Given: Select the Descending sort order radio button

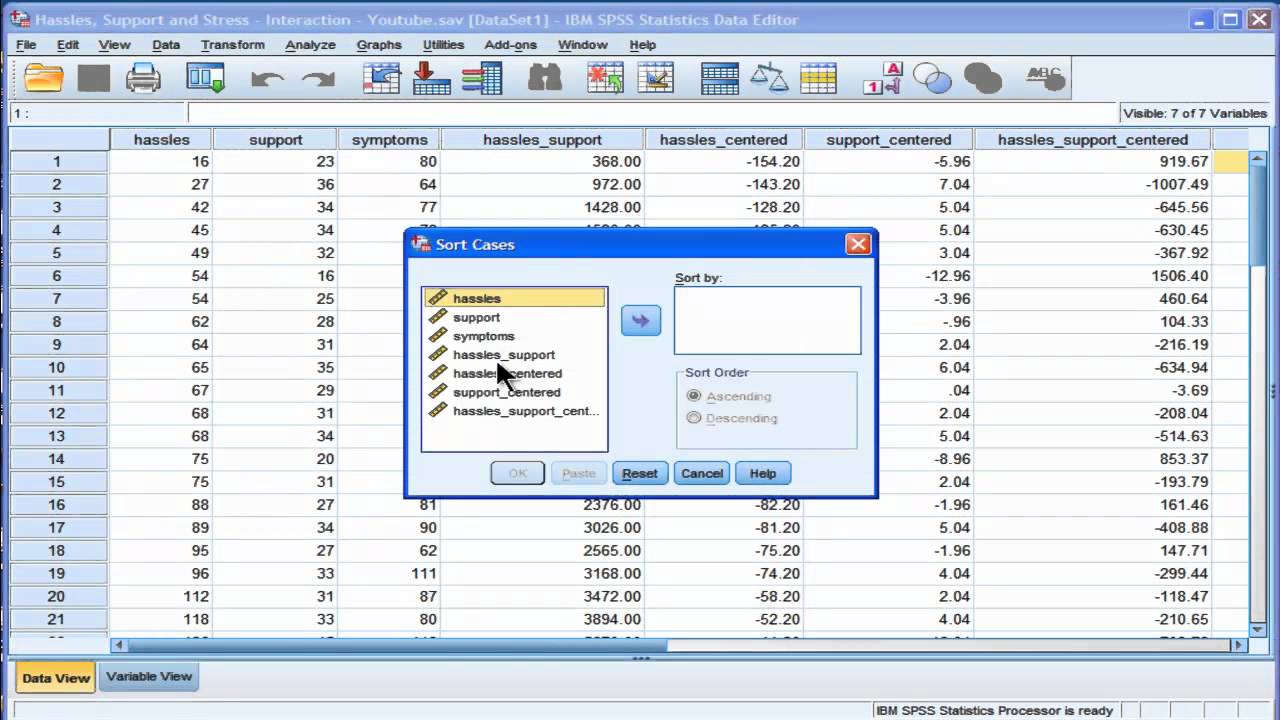Looking at the screenshot, I should click(694, 418).
